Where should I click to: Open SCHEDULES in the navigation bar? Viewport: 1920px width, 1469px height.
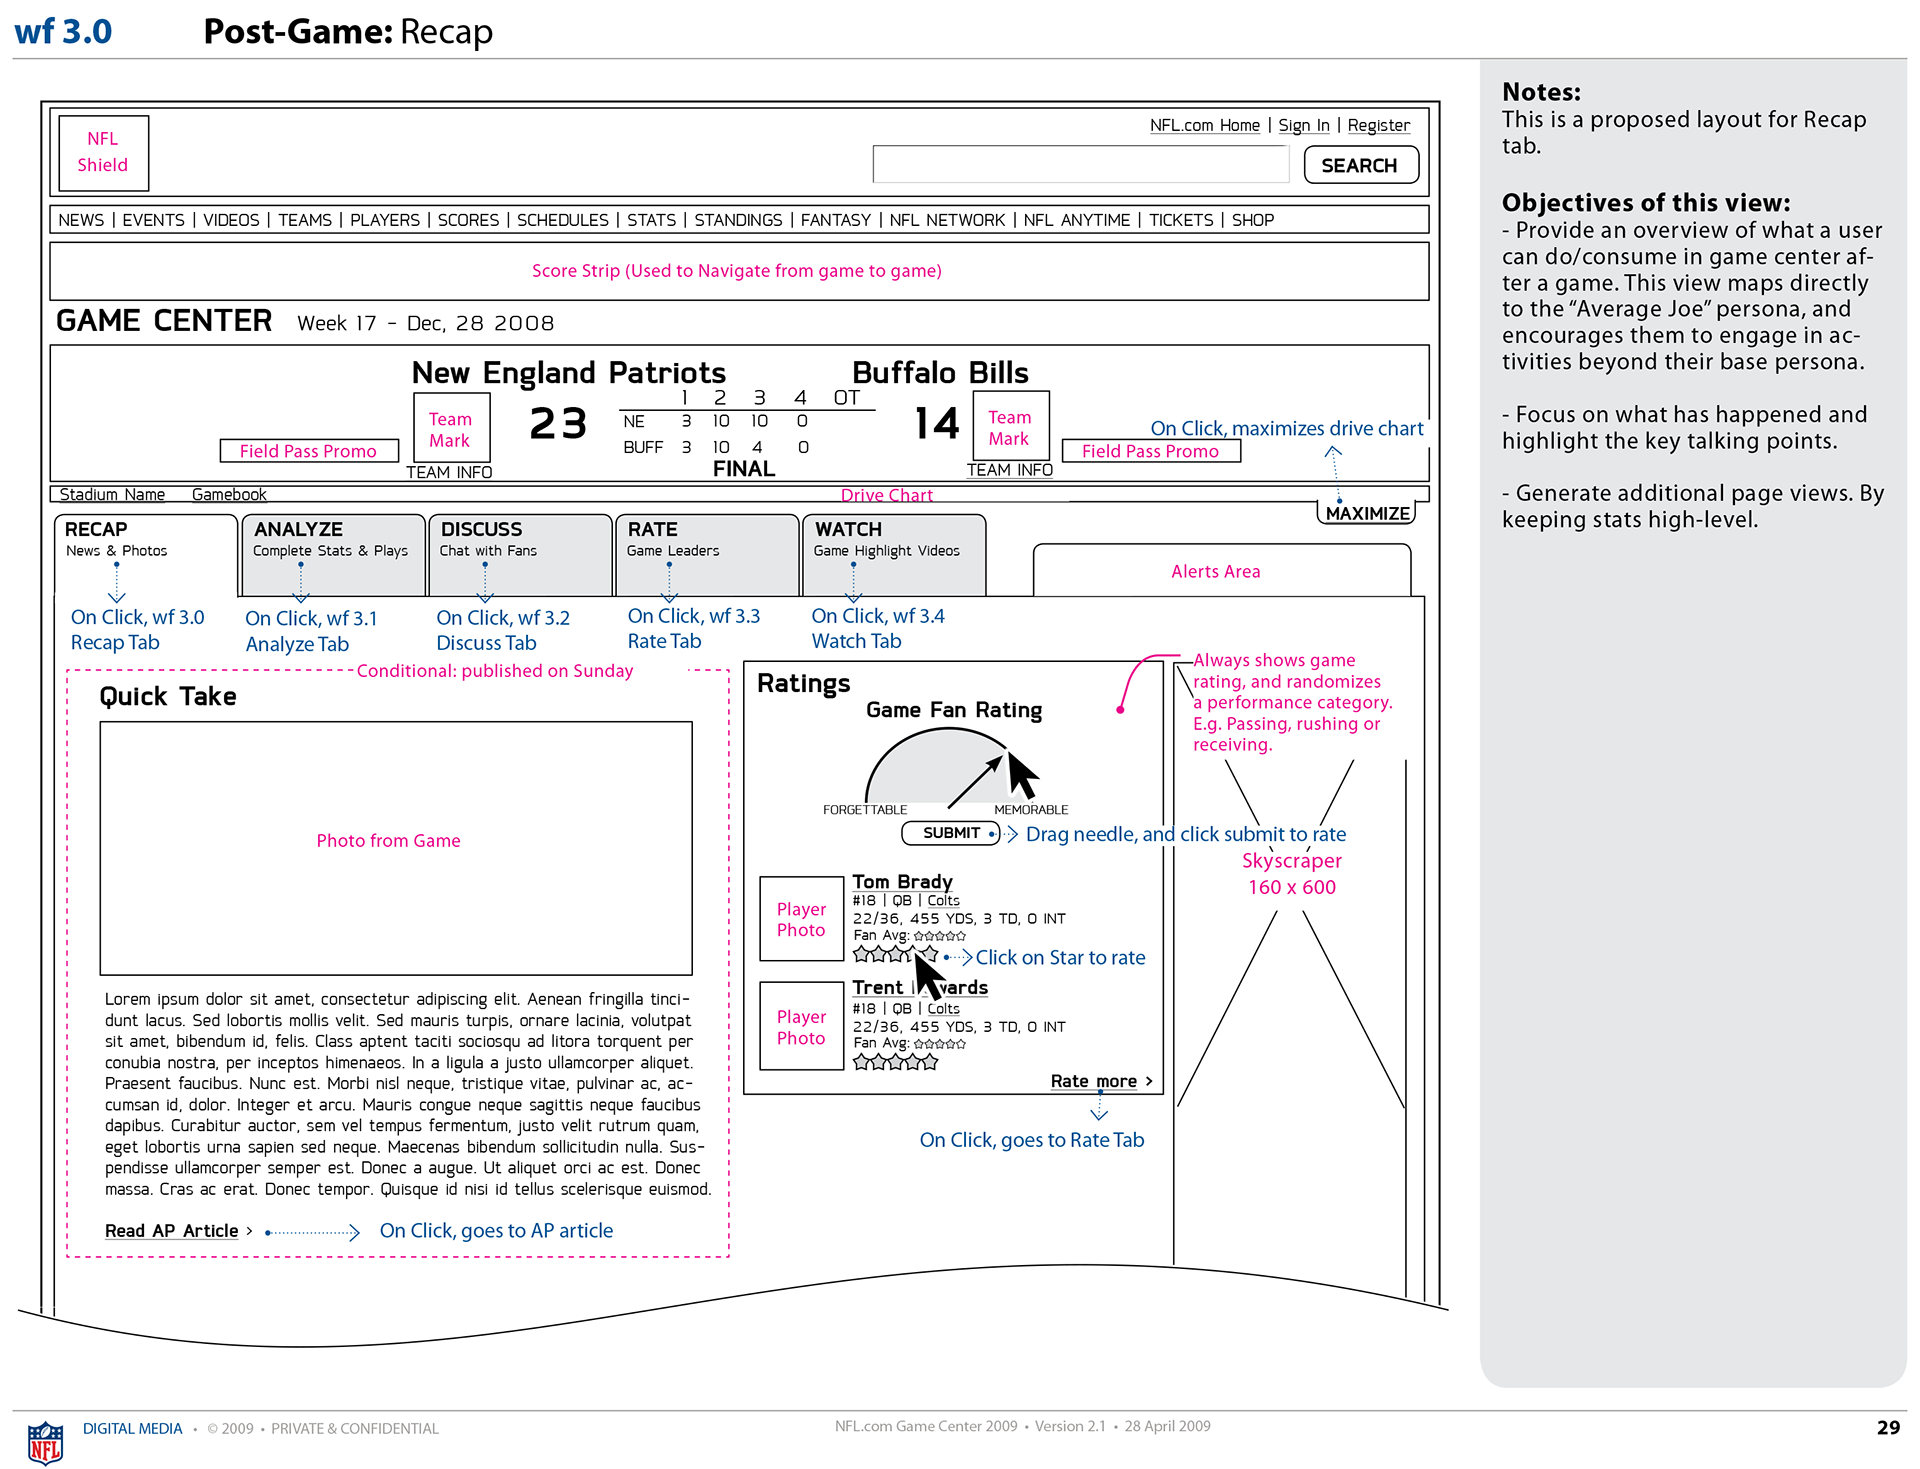coord(563,220)
